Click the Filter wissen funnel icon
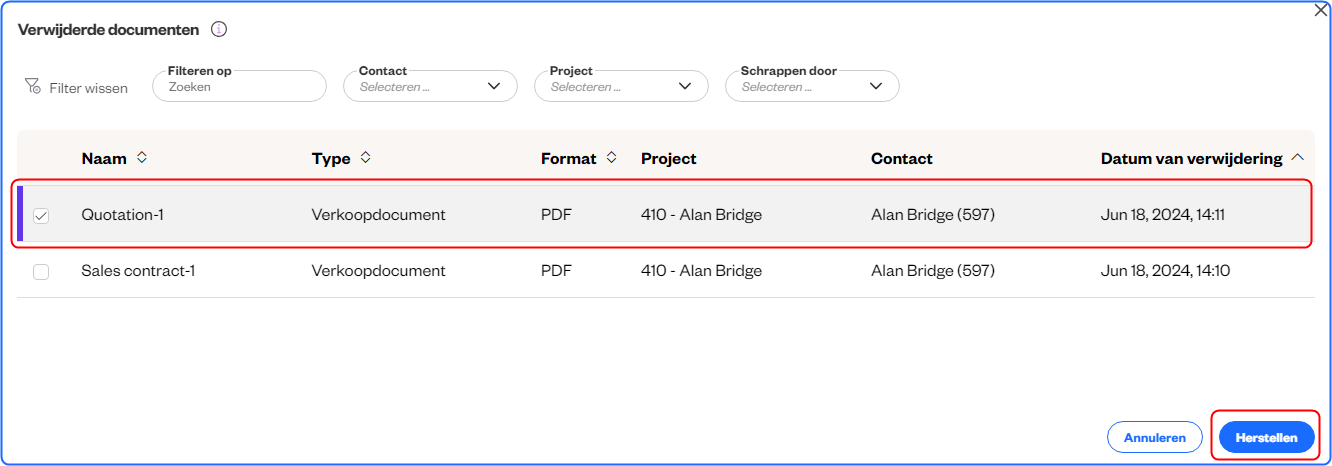The image size is (1332, 466). (33, 87)
